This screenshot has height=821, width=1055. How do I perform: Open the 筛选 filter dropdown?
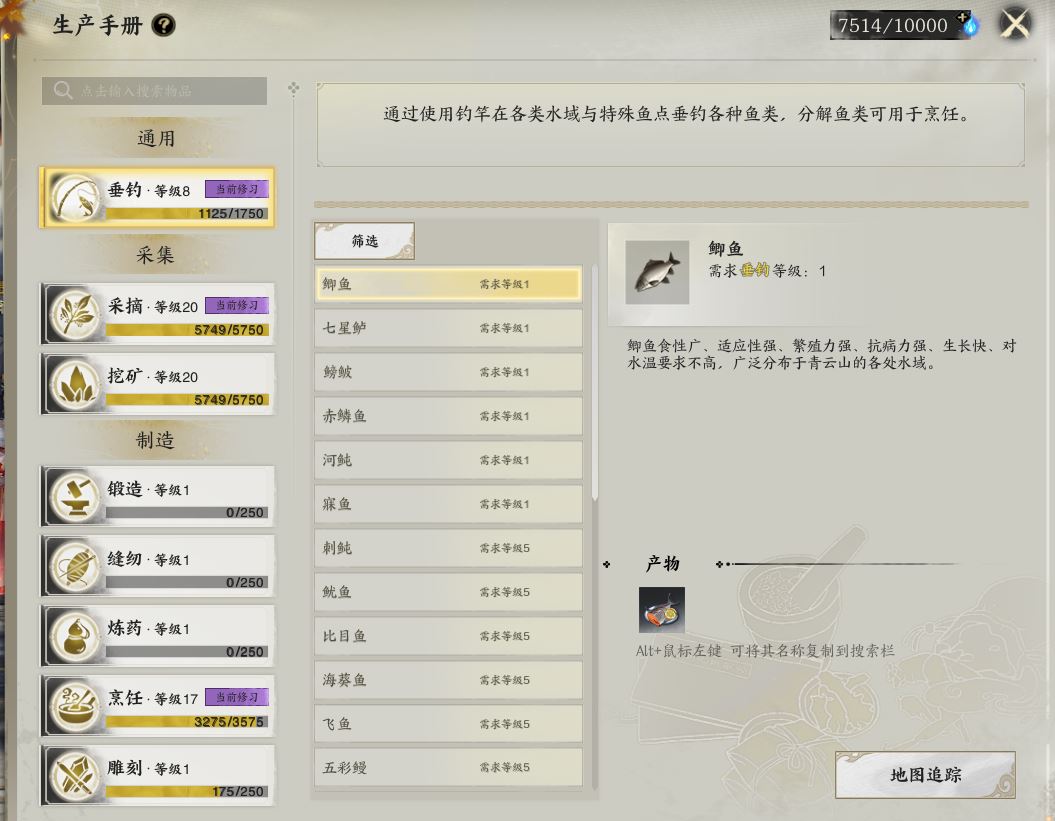pos(364,241)
